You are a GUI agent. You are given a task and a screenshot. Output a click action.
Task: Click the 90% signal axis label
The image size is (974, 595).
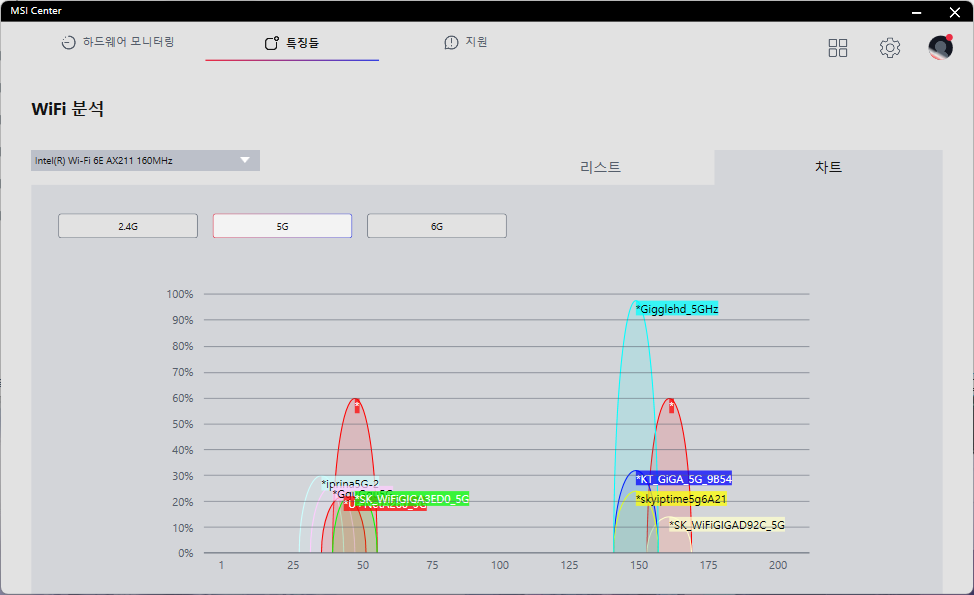[x=183, y=320]
